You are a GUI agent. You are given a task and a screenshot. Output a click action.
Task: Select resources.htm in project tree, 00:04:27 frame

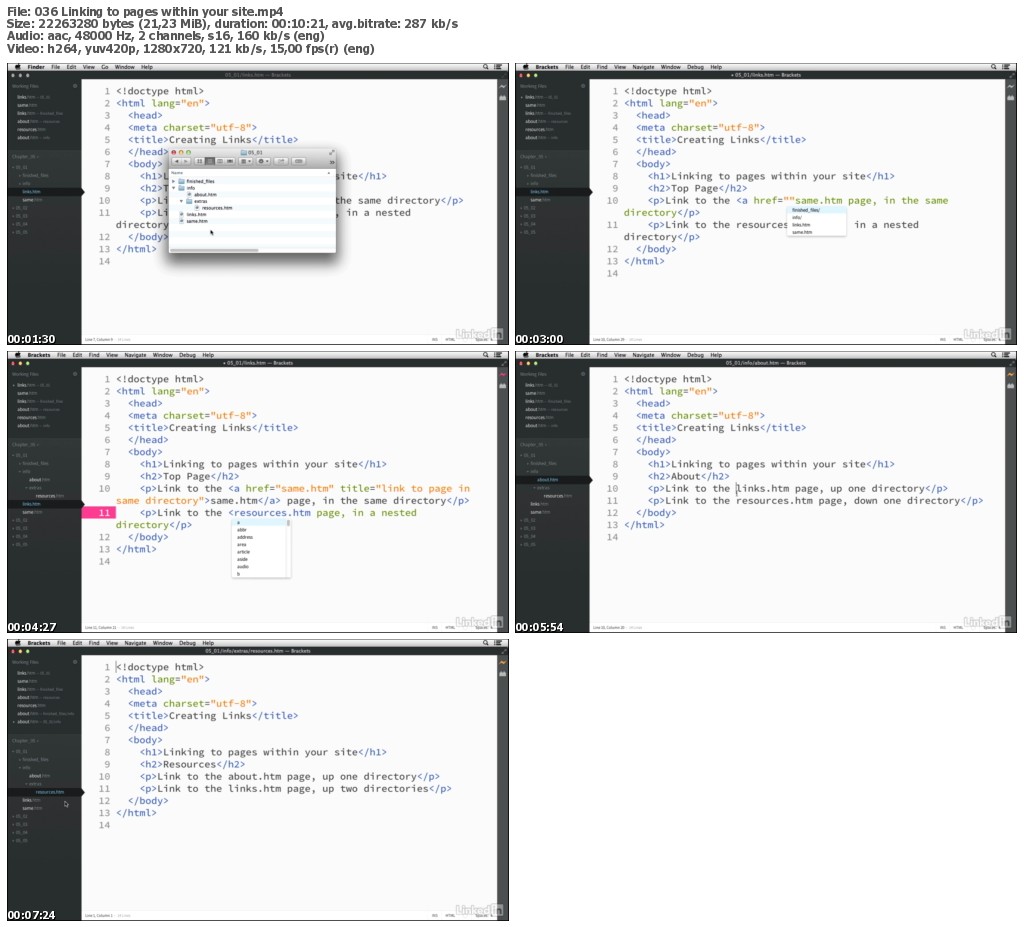(50, 496)
